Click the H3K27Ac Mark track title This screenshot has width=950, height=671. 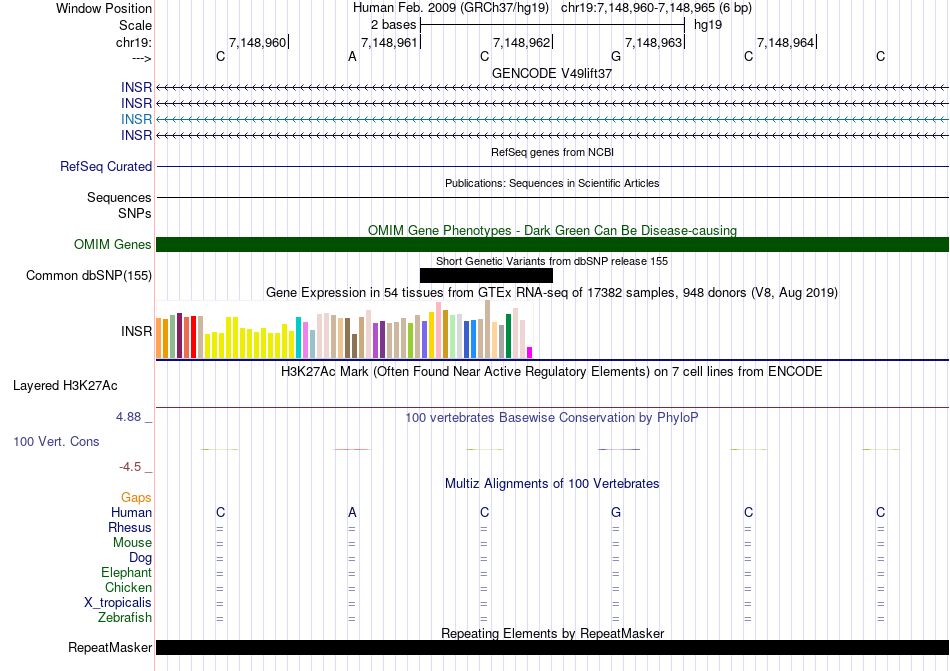point(552,371)
